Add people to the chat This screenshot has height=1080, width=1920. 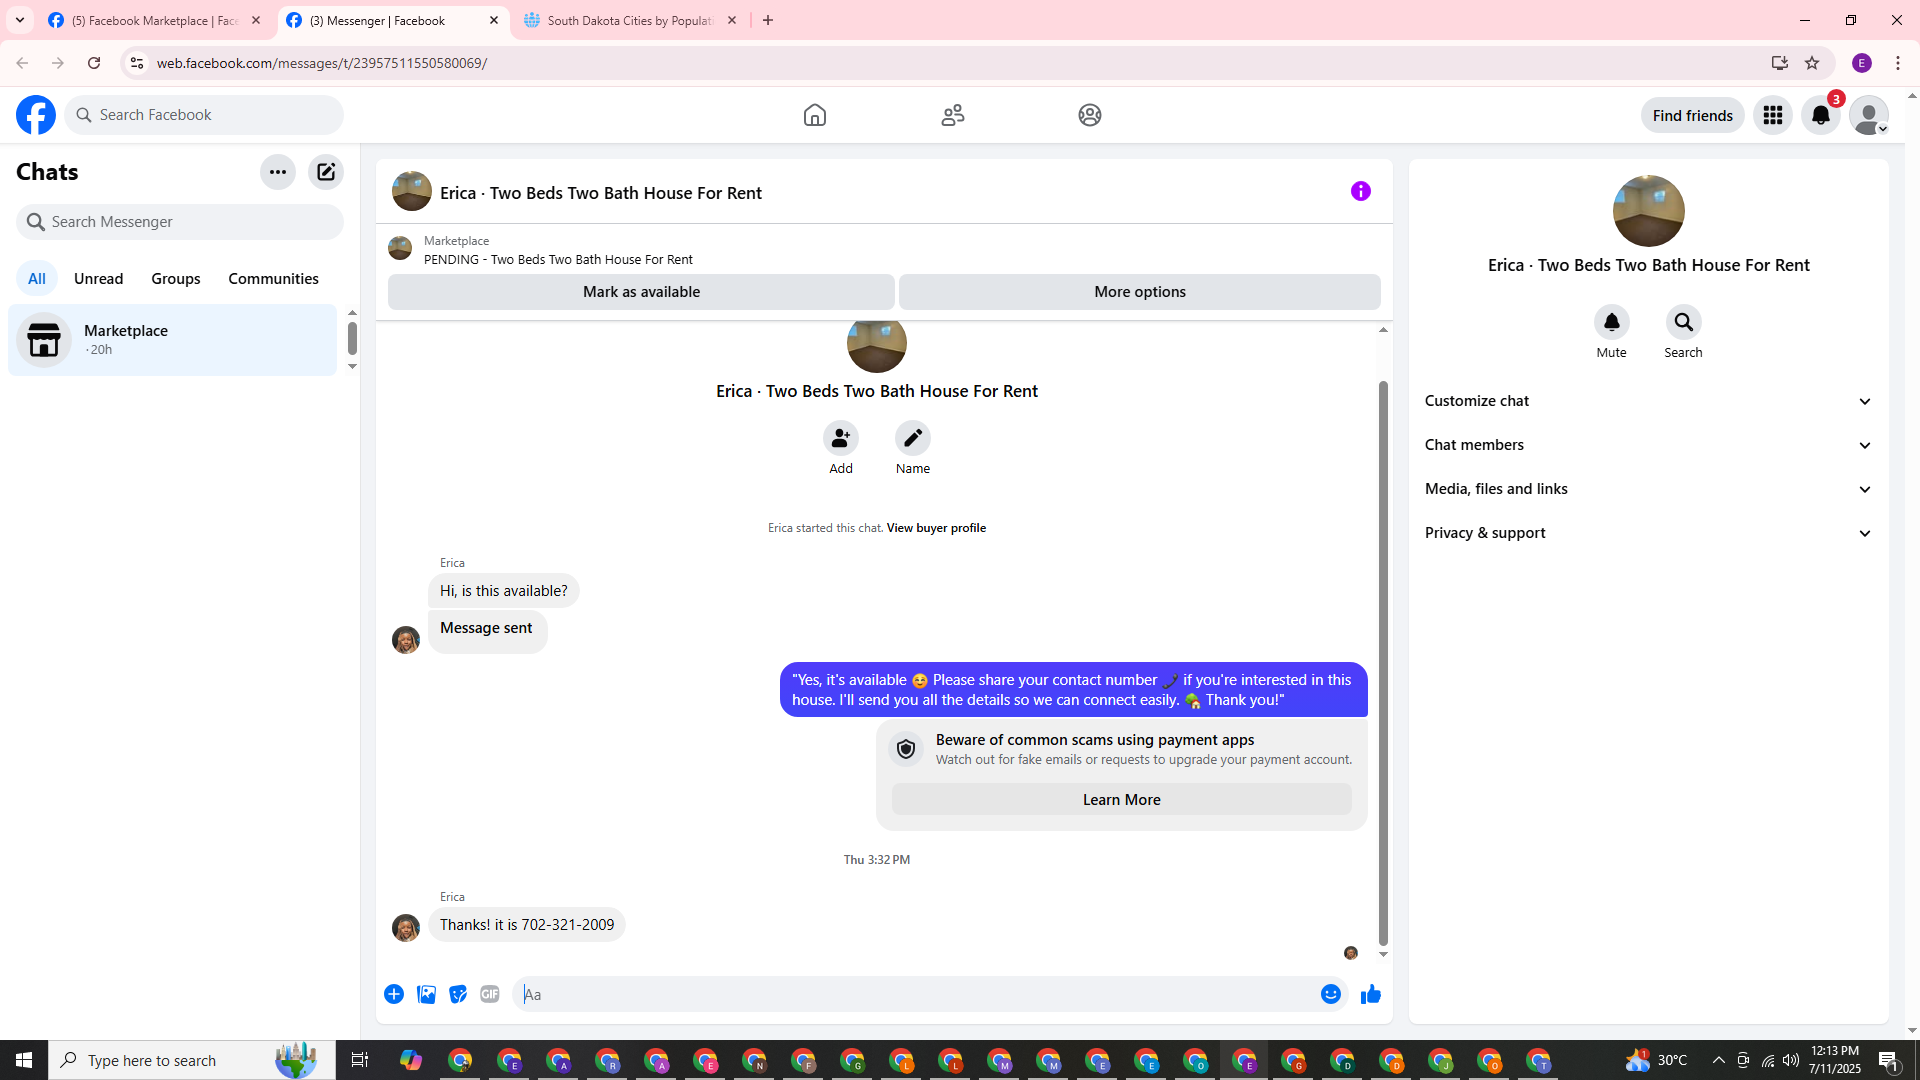(841, 438)
